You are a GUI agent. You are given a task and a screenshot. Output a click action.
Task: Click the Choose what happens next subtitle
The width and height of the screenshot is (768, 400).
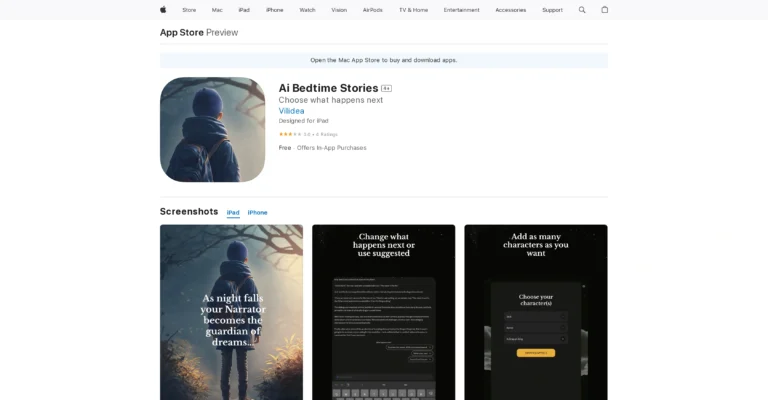pyautogui.click(x=331, y=100)
